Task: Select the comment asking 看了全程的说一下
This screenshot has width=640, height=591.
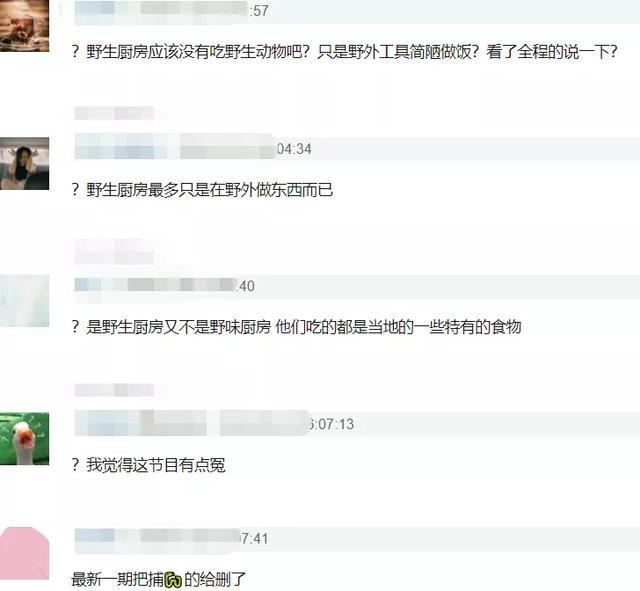Action: (x=344, y=52)
